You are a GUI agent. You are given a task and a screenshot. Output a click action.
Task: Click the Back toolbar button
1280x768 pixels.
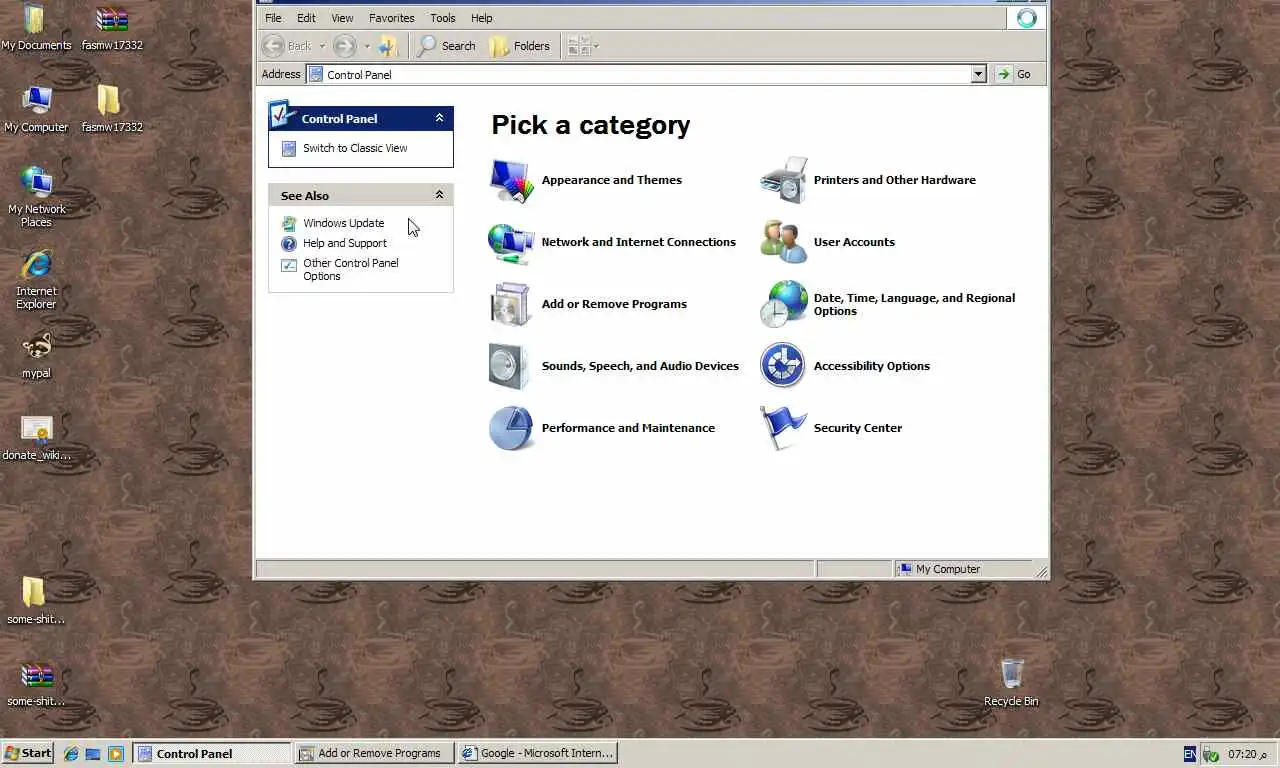click(x=288, y=46)
